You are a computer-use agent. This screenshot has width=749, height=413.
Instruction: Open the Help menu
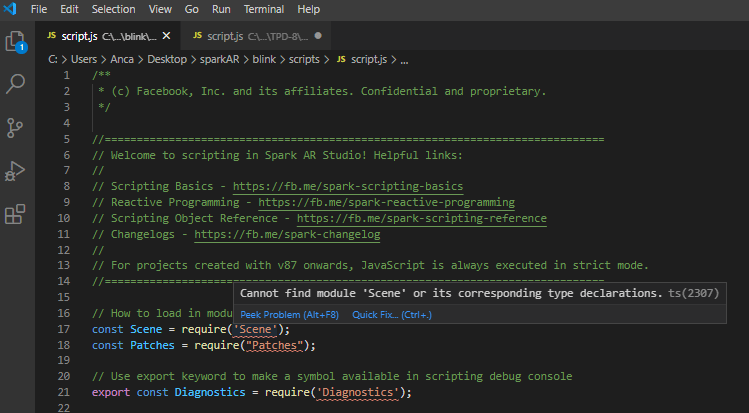[309, 9]
